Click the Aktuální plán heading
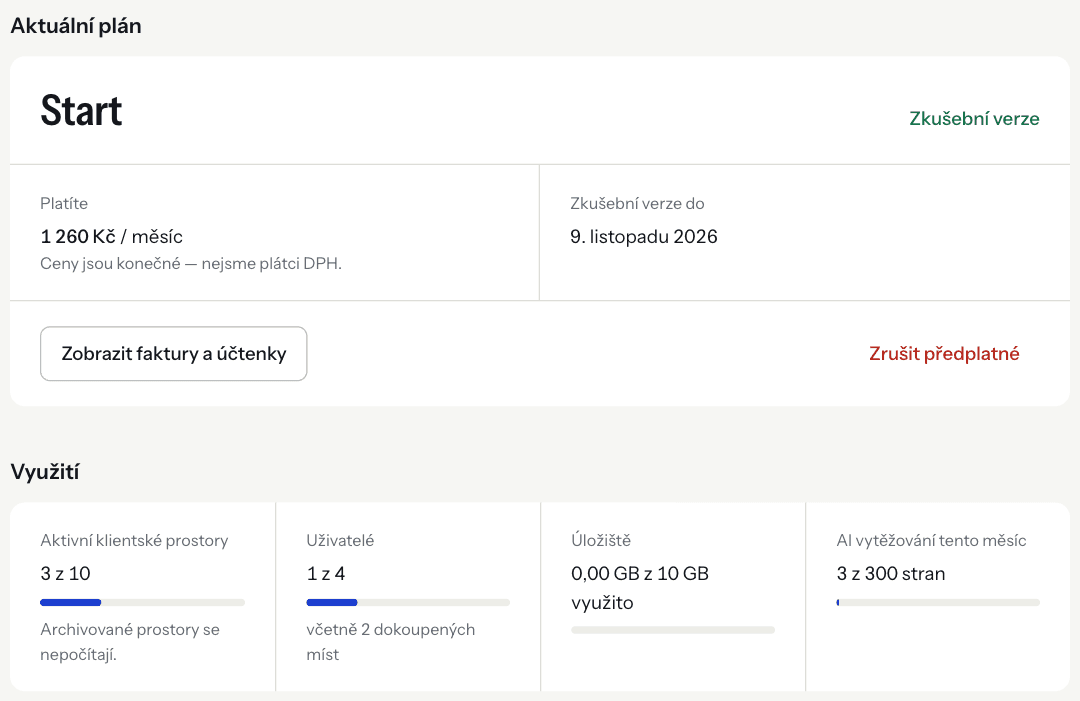 (76, 25)
